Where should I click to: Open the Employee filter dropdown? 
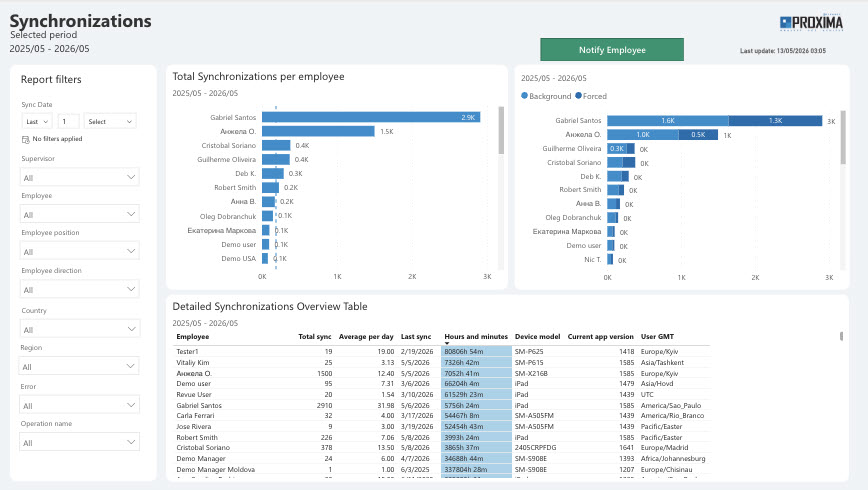79,214
